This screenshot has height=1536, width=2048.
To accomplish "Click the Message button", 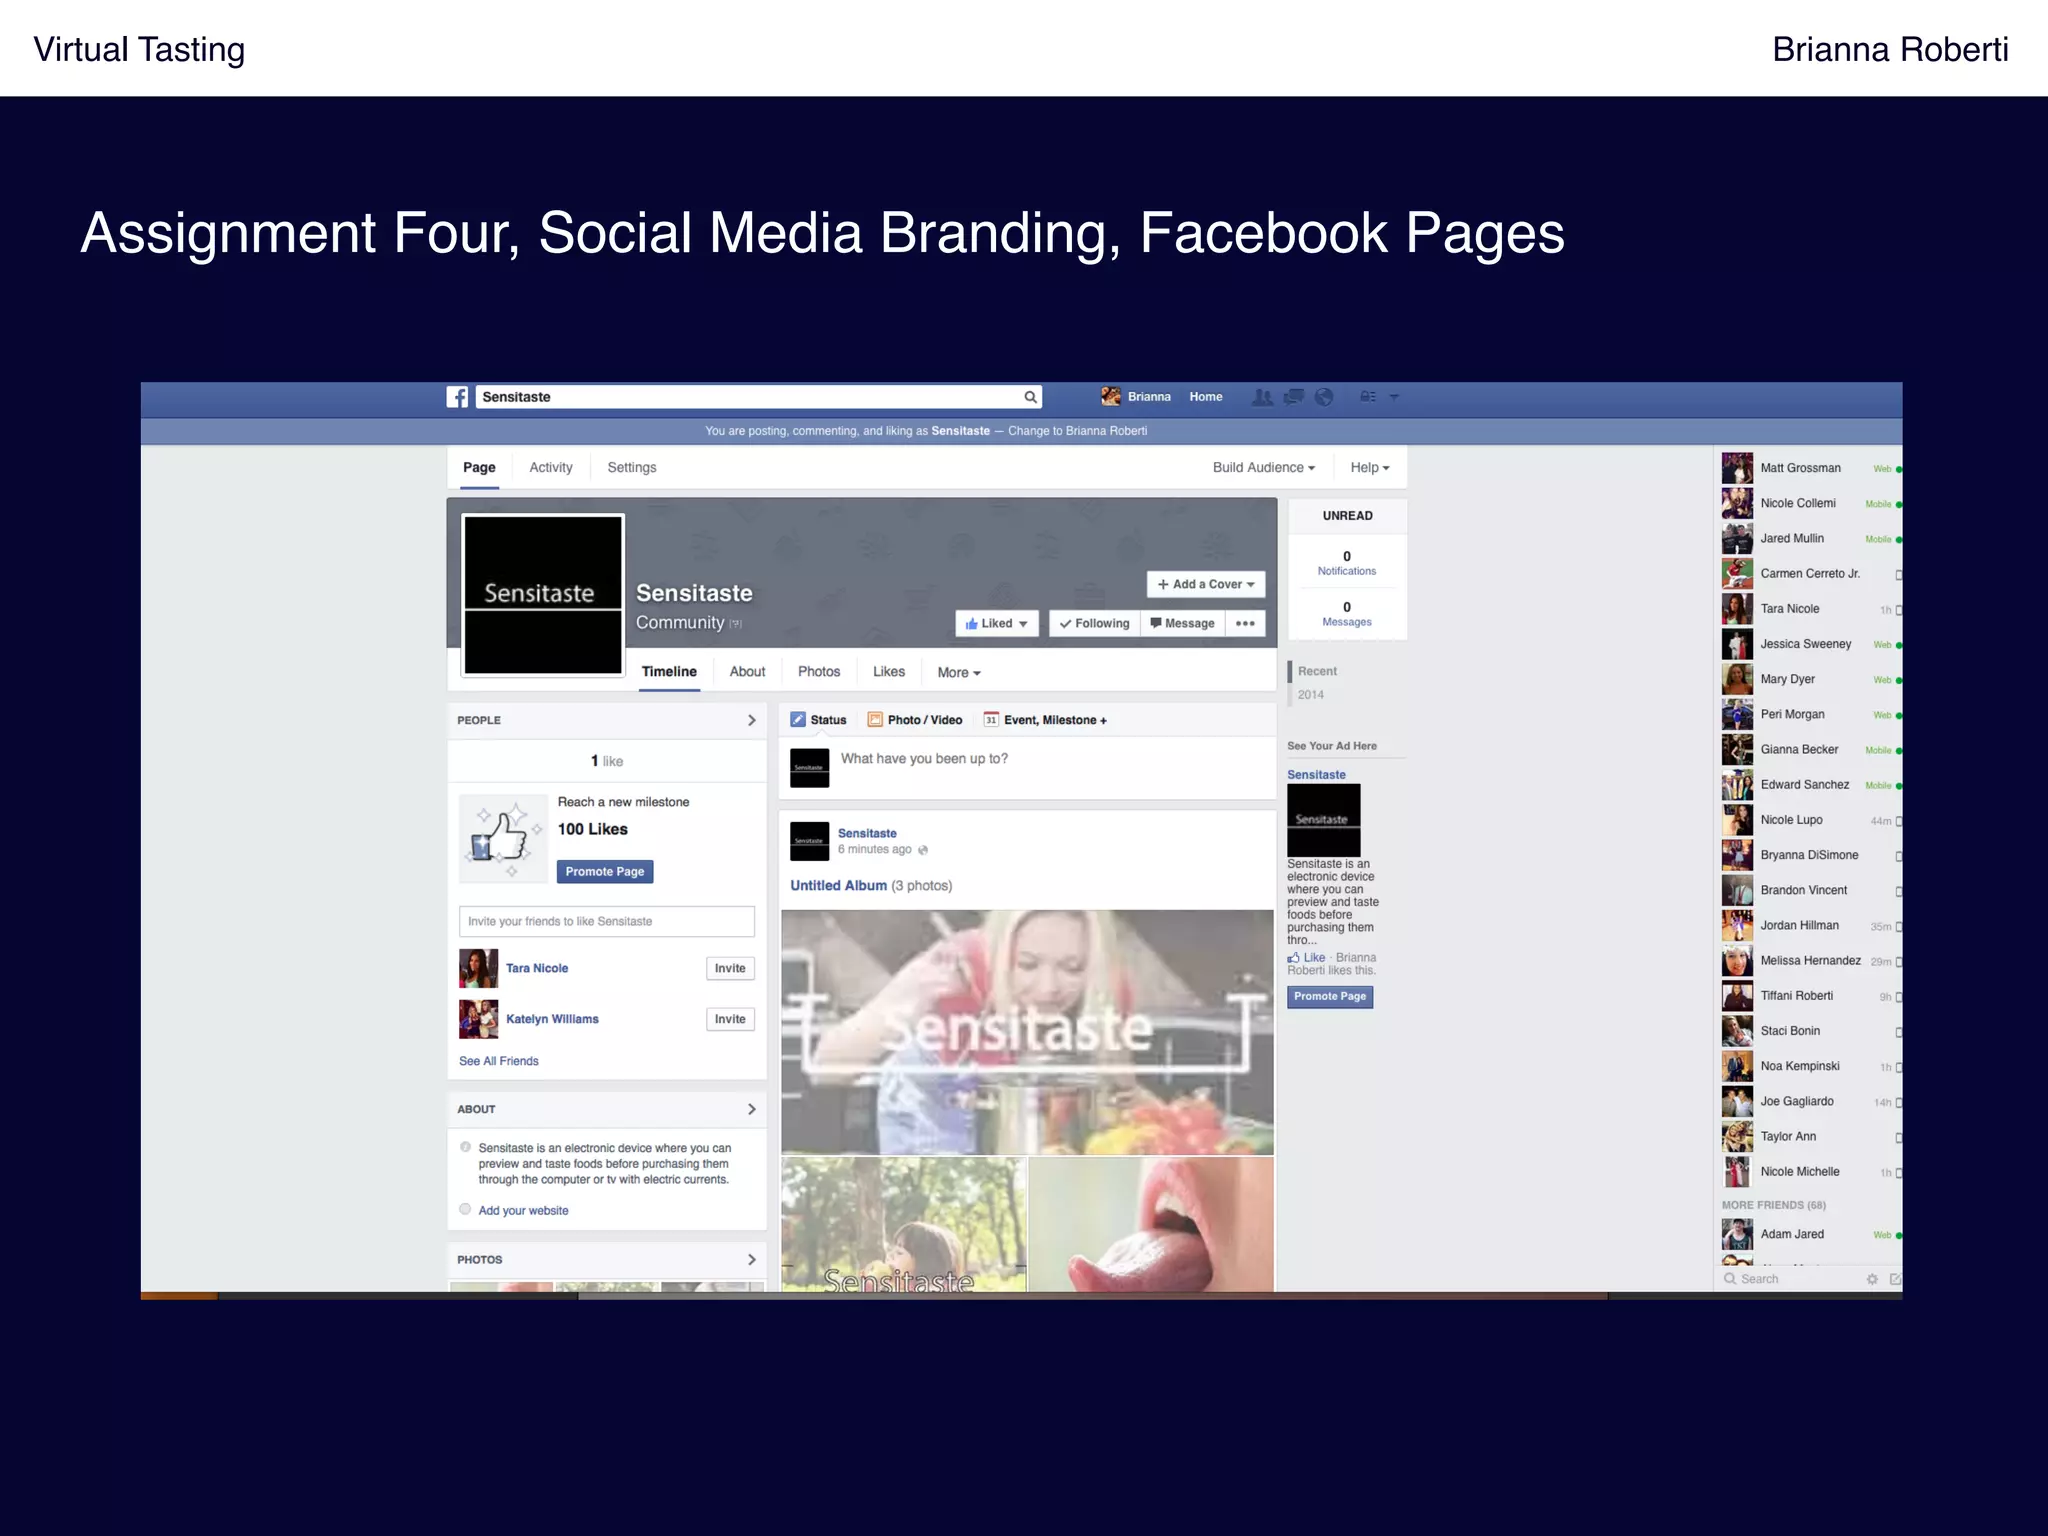I will [1182, 623].
